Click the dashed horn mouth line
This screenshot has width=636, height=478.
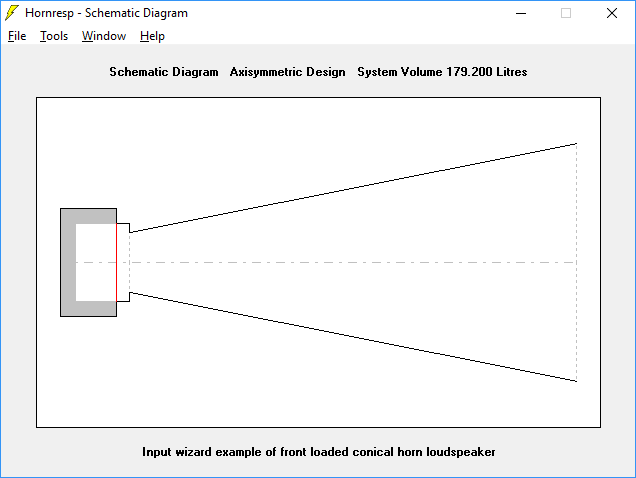pyautogui.click(x=576, y=263)
